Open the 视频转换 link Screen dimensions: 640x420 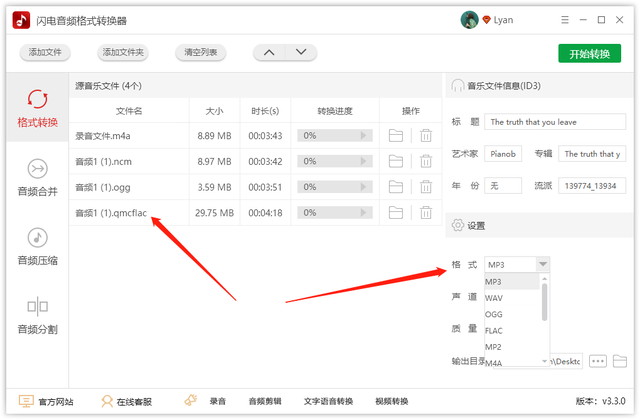392,402
